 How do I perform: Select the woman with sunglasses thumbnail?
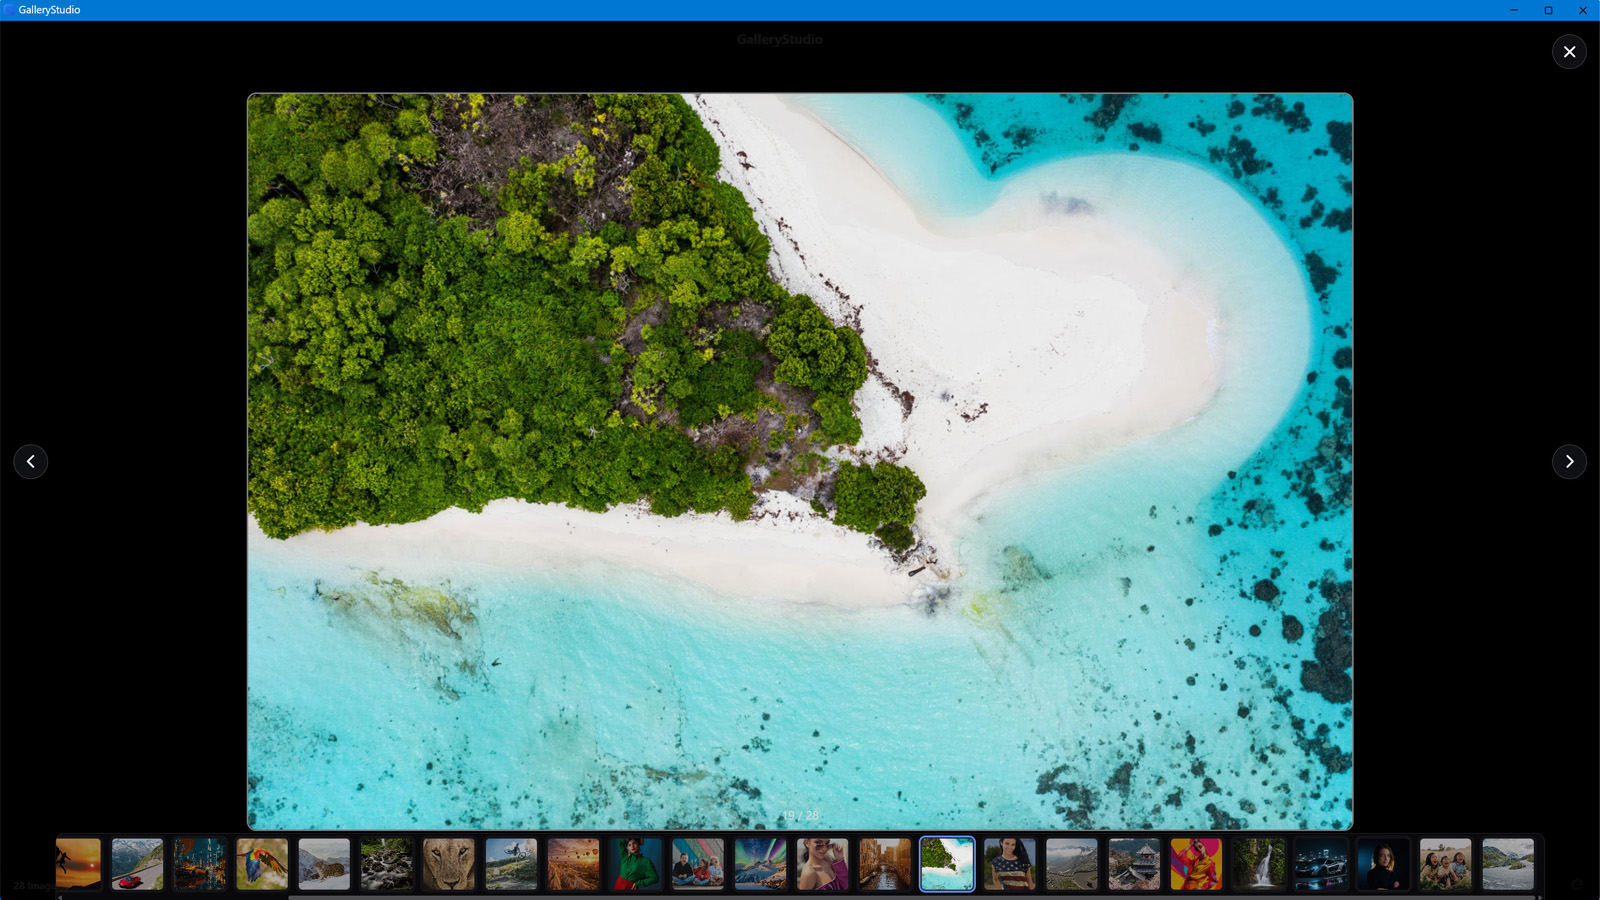(x=823, y=864)
